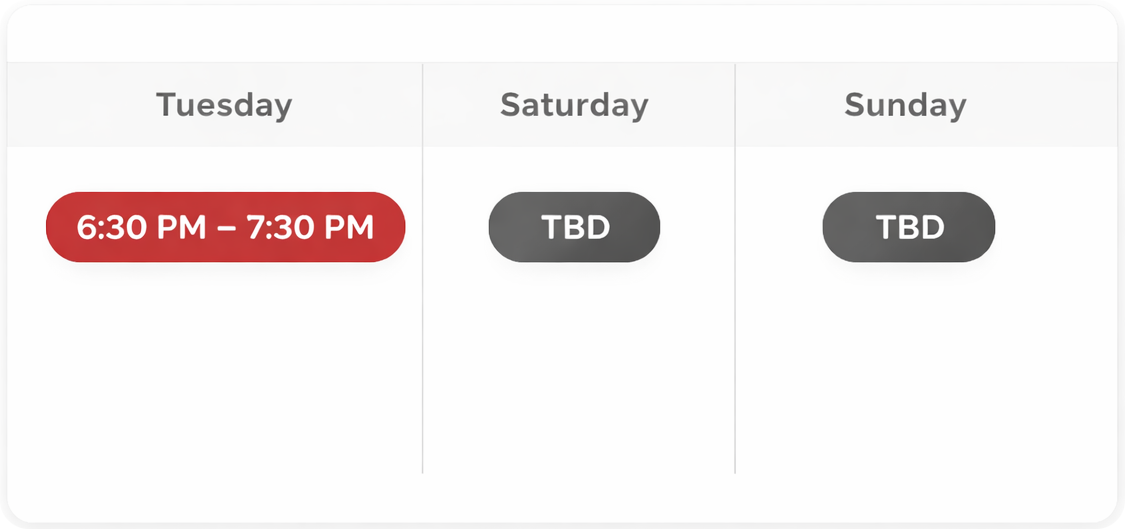Select the TBD pill under Sunday

(x=908, y=227)
